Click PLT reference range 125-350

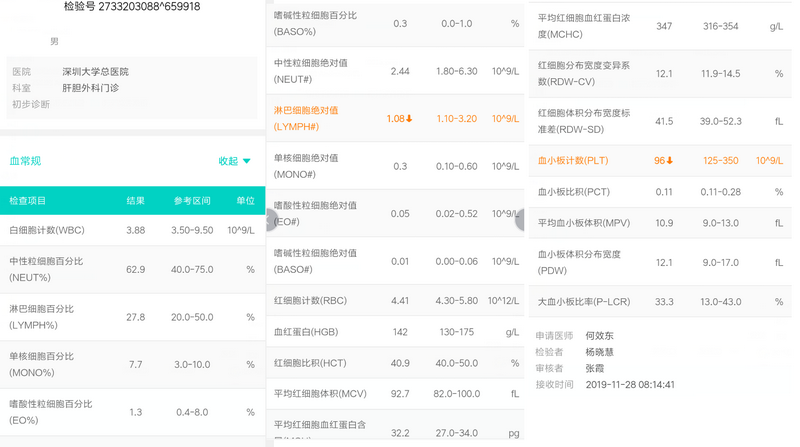pyautogui.click(x=720, y=160)
